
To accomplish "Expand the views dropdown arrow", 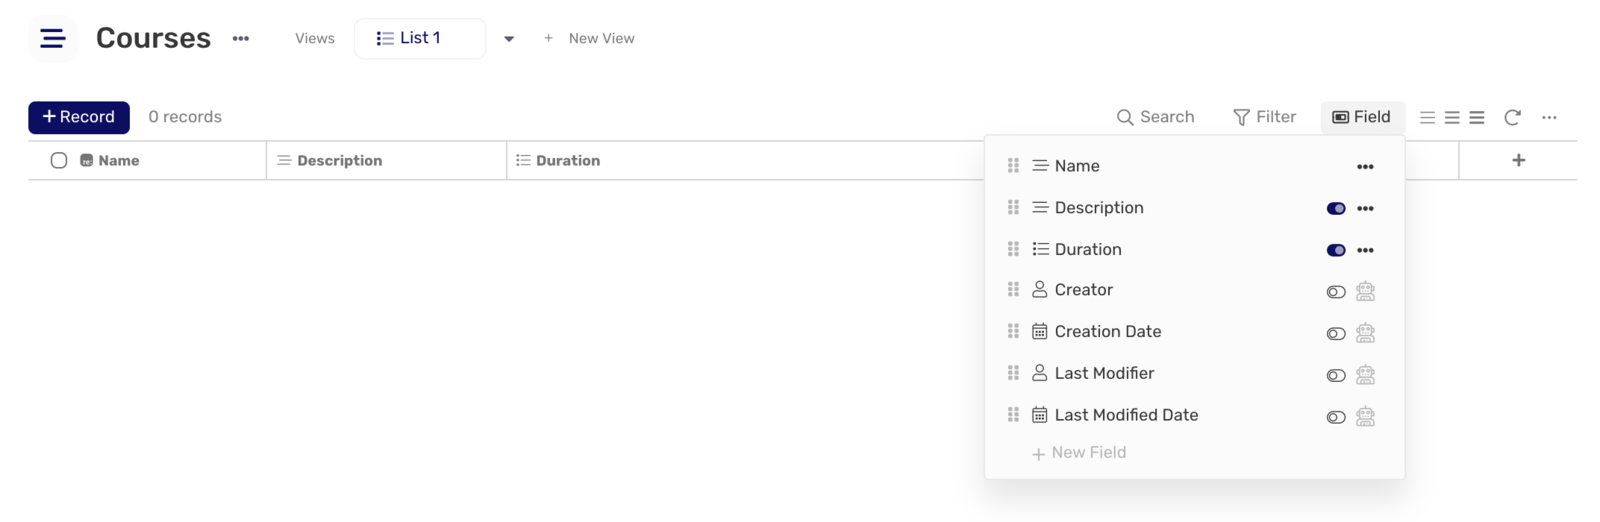I will click(509, 39).
